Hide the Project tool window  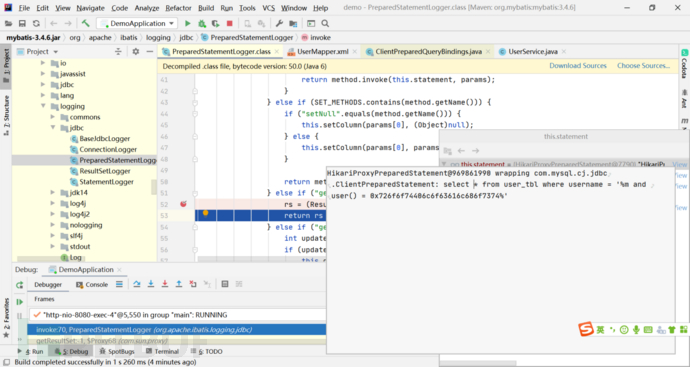coord(150,51)
